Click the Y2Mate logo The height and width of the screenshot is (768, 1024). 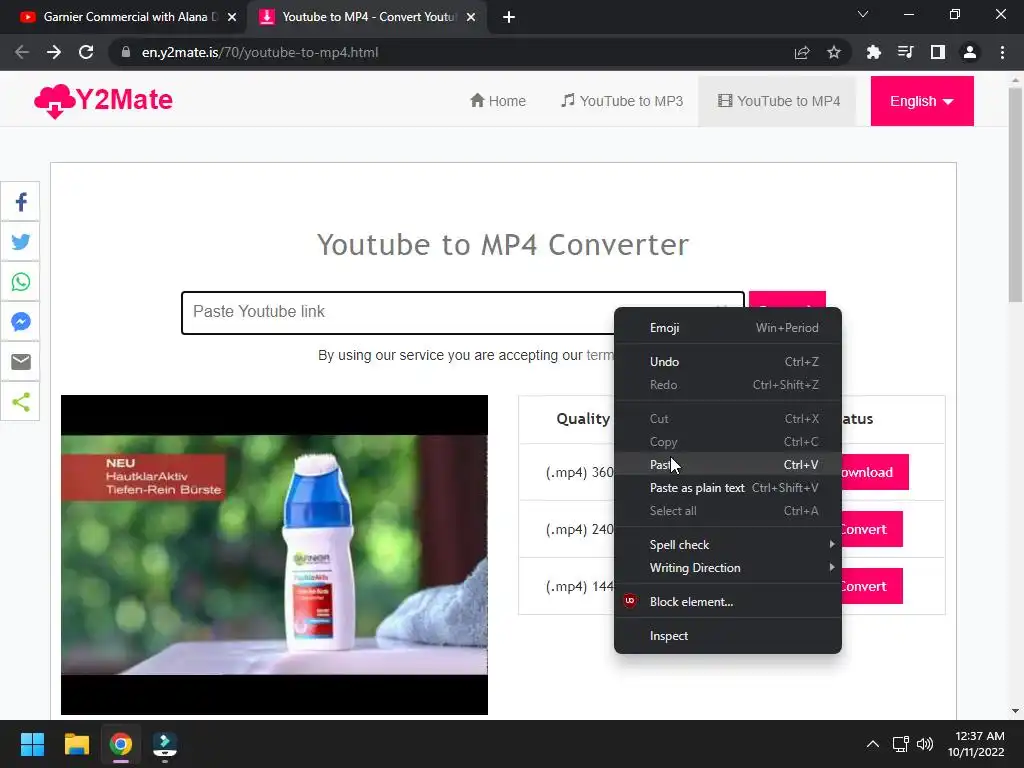coord(103,101)
